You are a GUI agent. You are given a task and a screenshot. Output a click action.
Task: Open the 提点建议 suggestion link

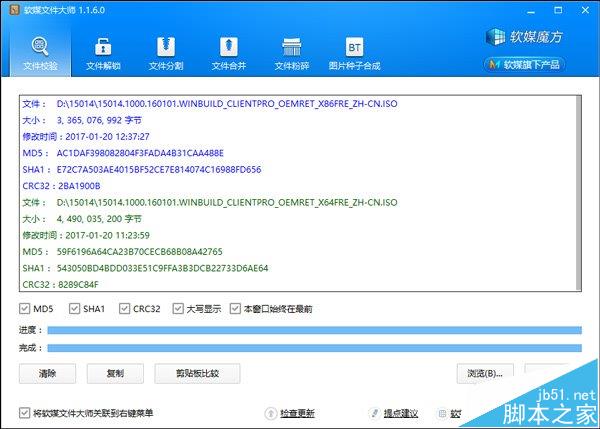401,413
